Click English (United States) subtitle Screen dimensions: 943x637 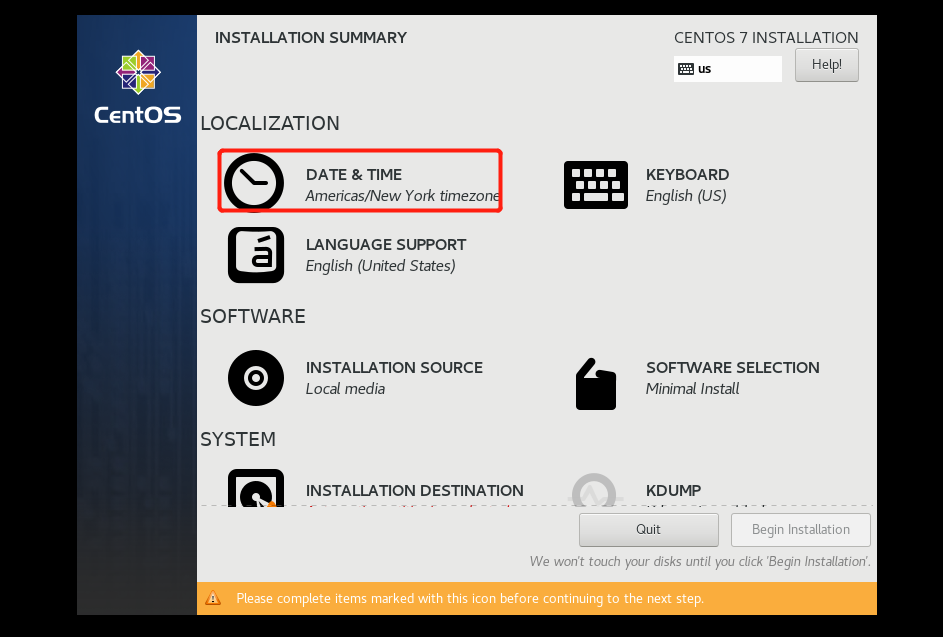click(381, 265)
